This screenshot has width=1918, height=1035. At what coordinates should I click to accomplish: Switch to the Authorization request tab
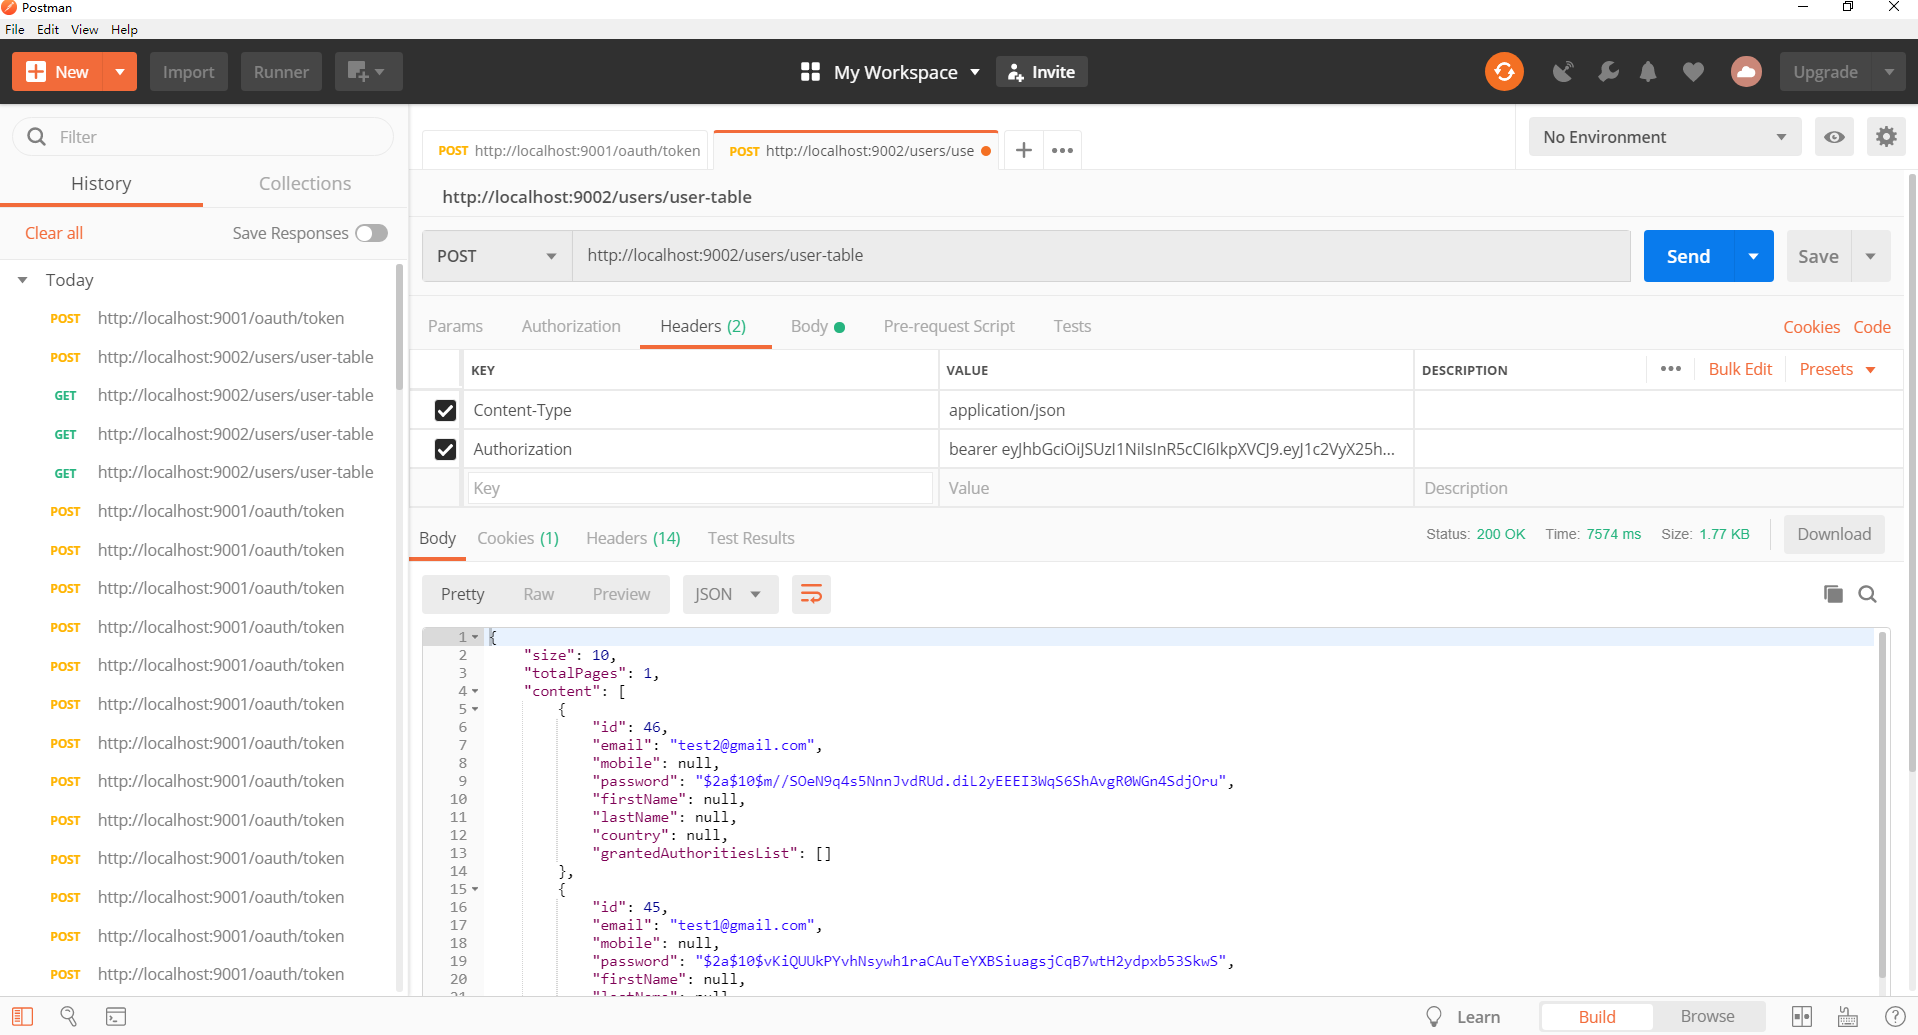[571, 326]
